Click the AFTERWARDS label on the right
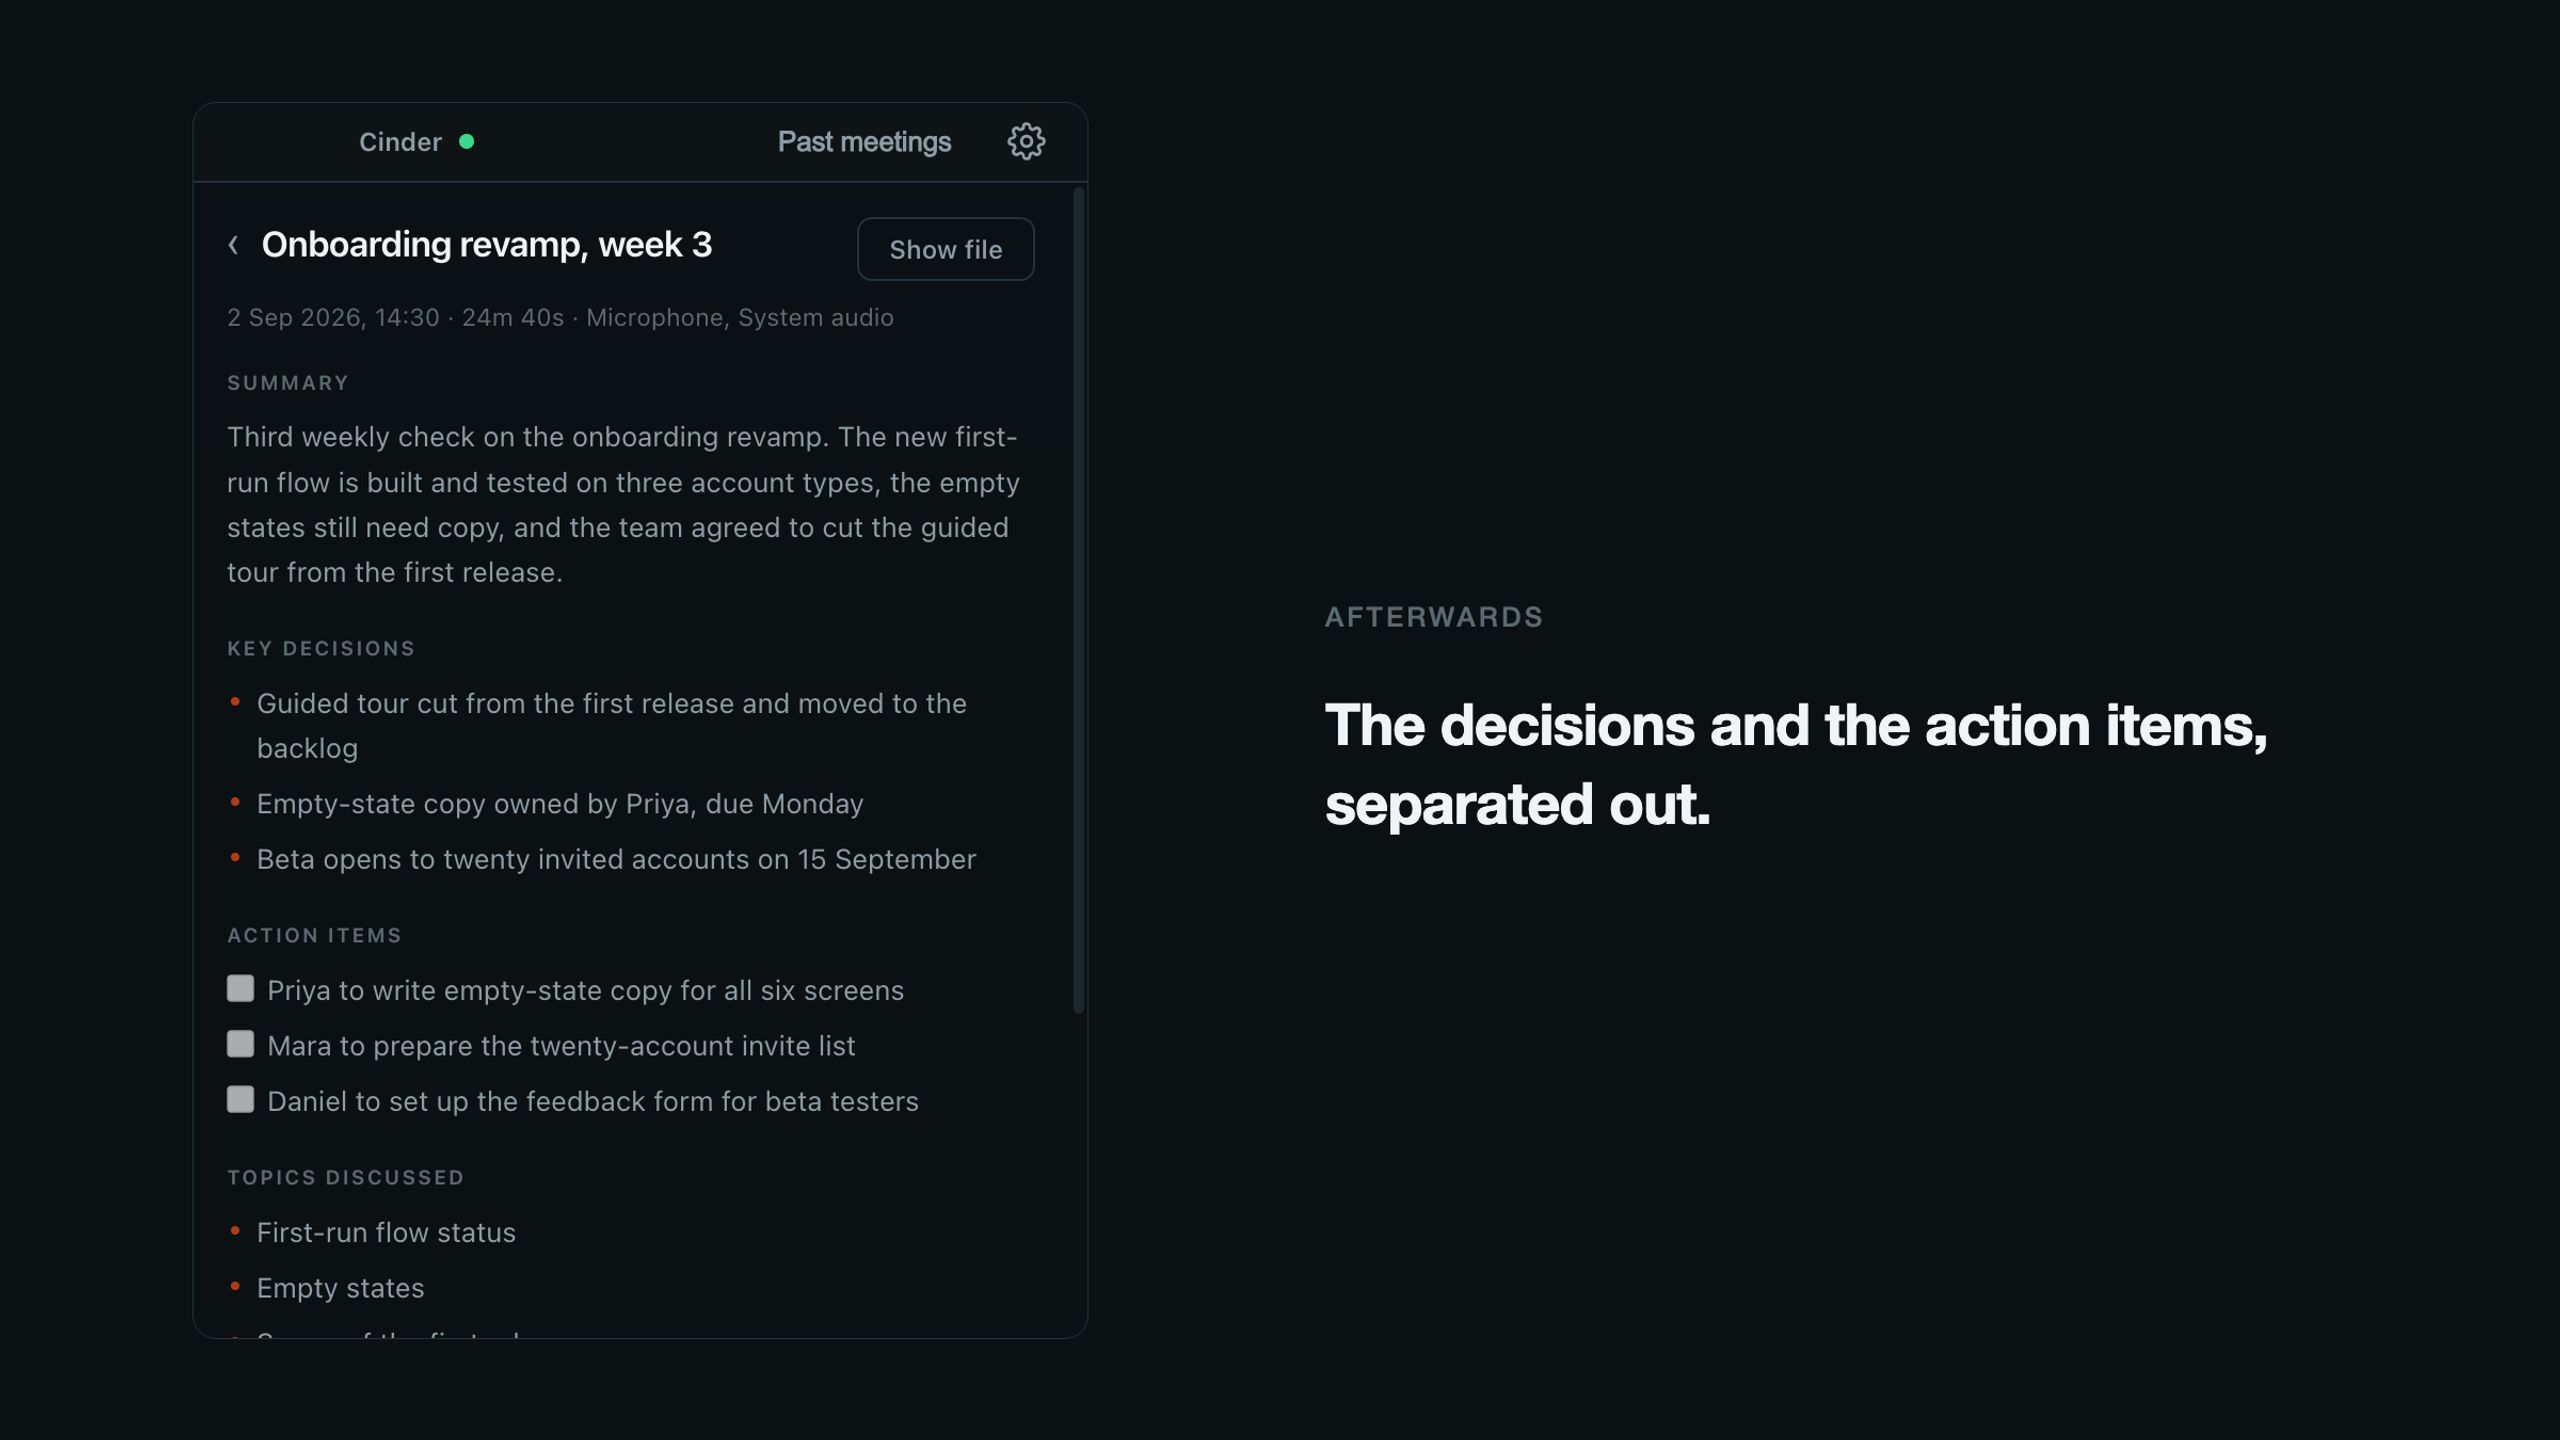 tap(1434, 617)
